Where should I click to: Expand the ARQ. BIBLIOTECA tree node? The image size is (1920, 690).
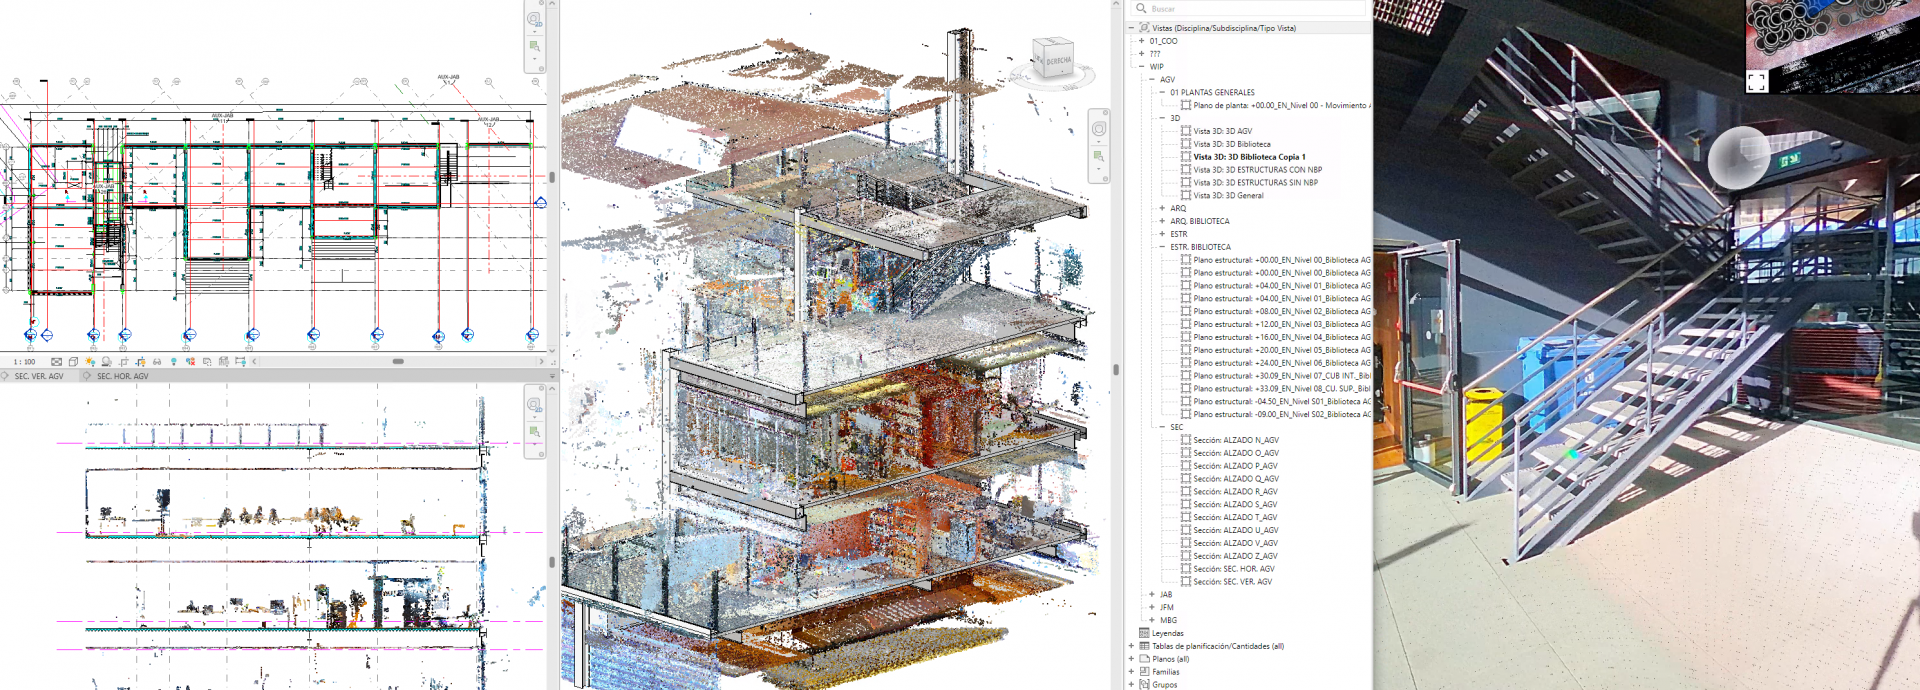pos(1162,221)
